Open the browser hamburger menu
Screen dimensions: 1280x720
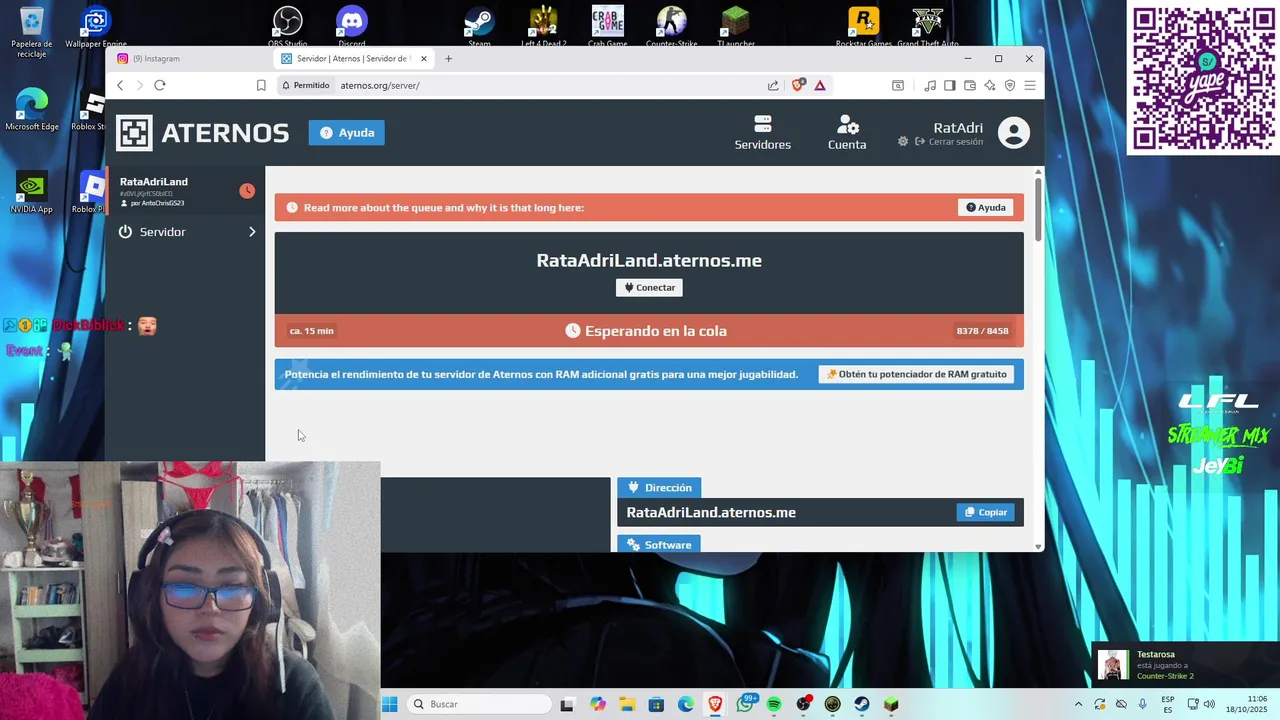coord(1030,85)
